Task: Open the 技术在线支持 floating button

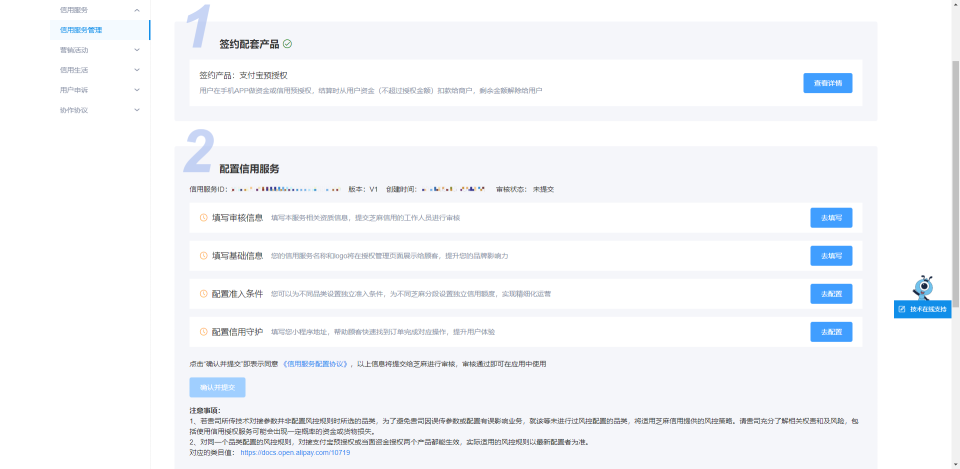Action: coord(923,309)
